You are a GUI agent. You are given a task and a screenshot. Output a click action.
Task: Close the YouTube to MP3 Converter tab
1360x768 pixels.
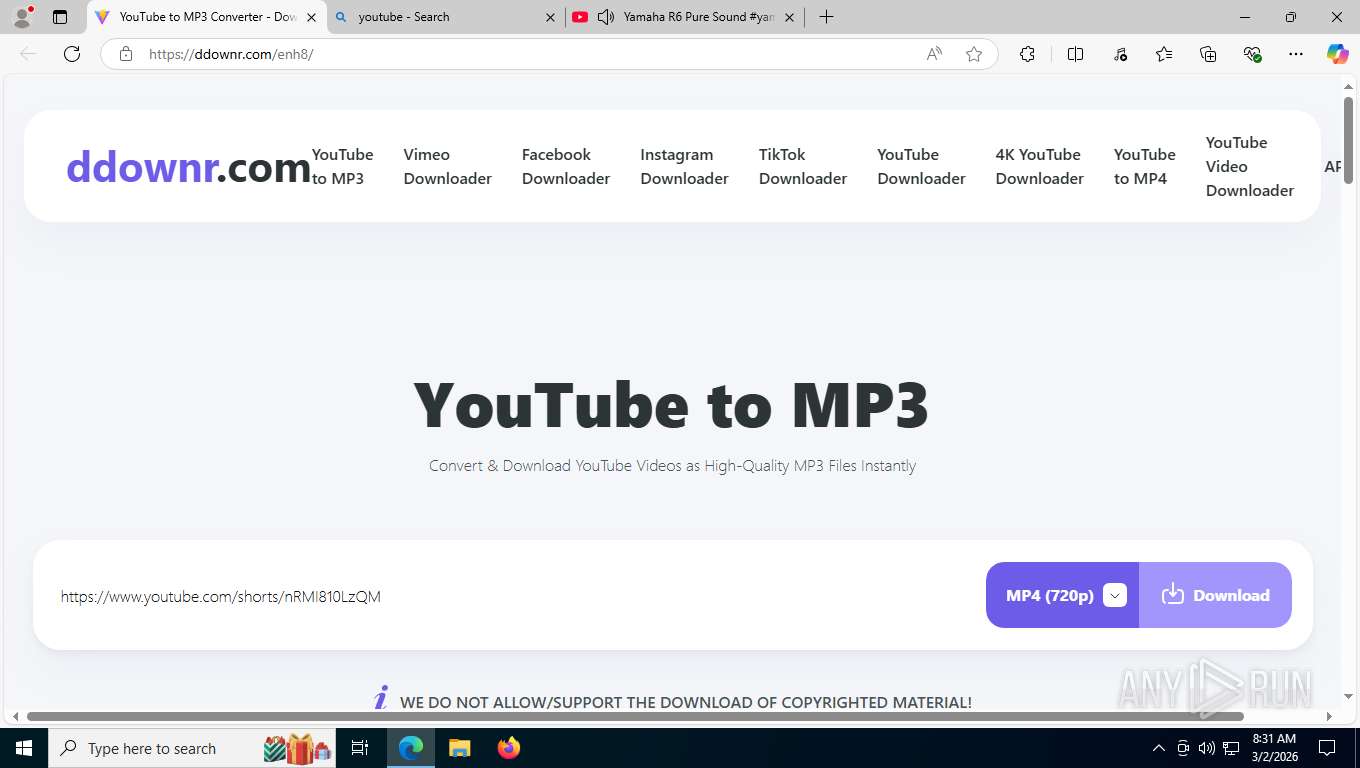[311, 17]
